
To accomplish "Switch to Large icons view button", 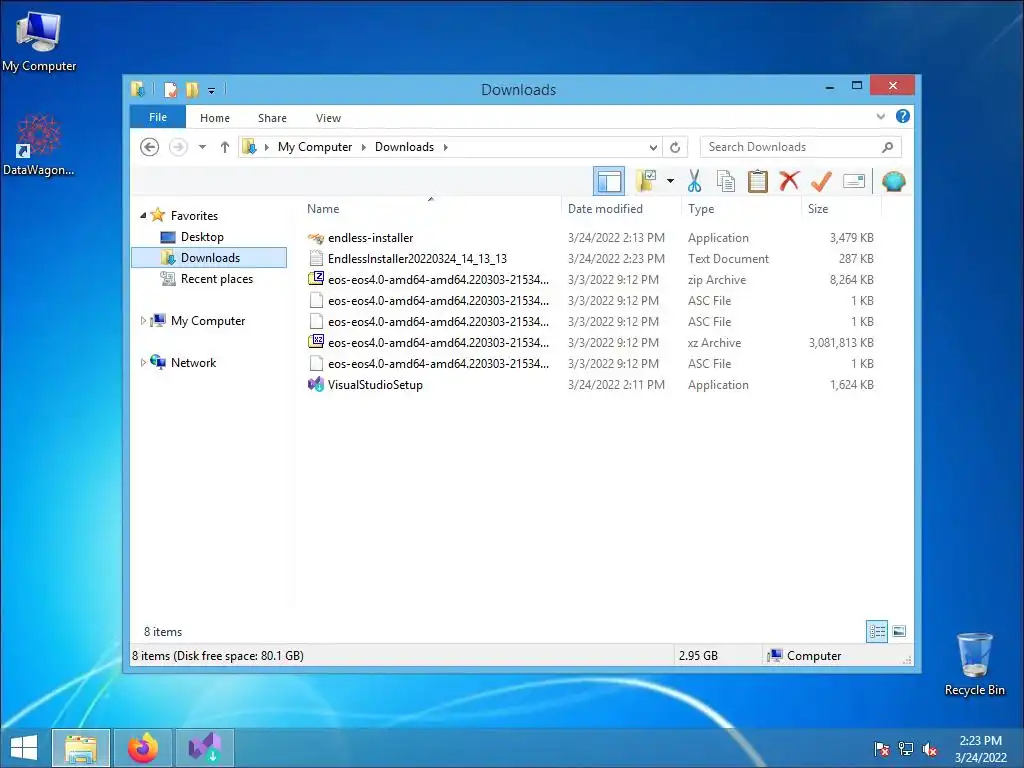I will click(899, 631).
